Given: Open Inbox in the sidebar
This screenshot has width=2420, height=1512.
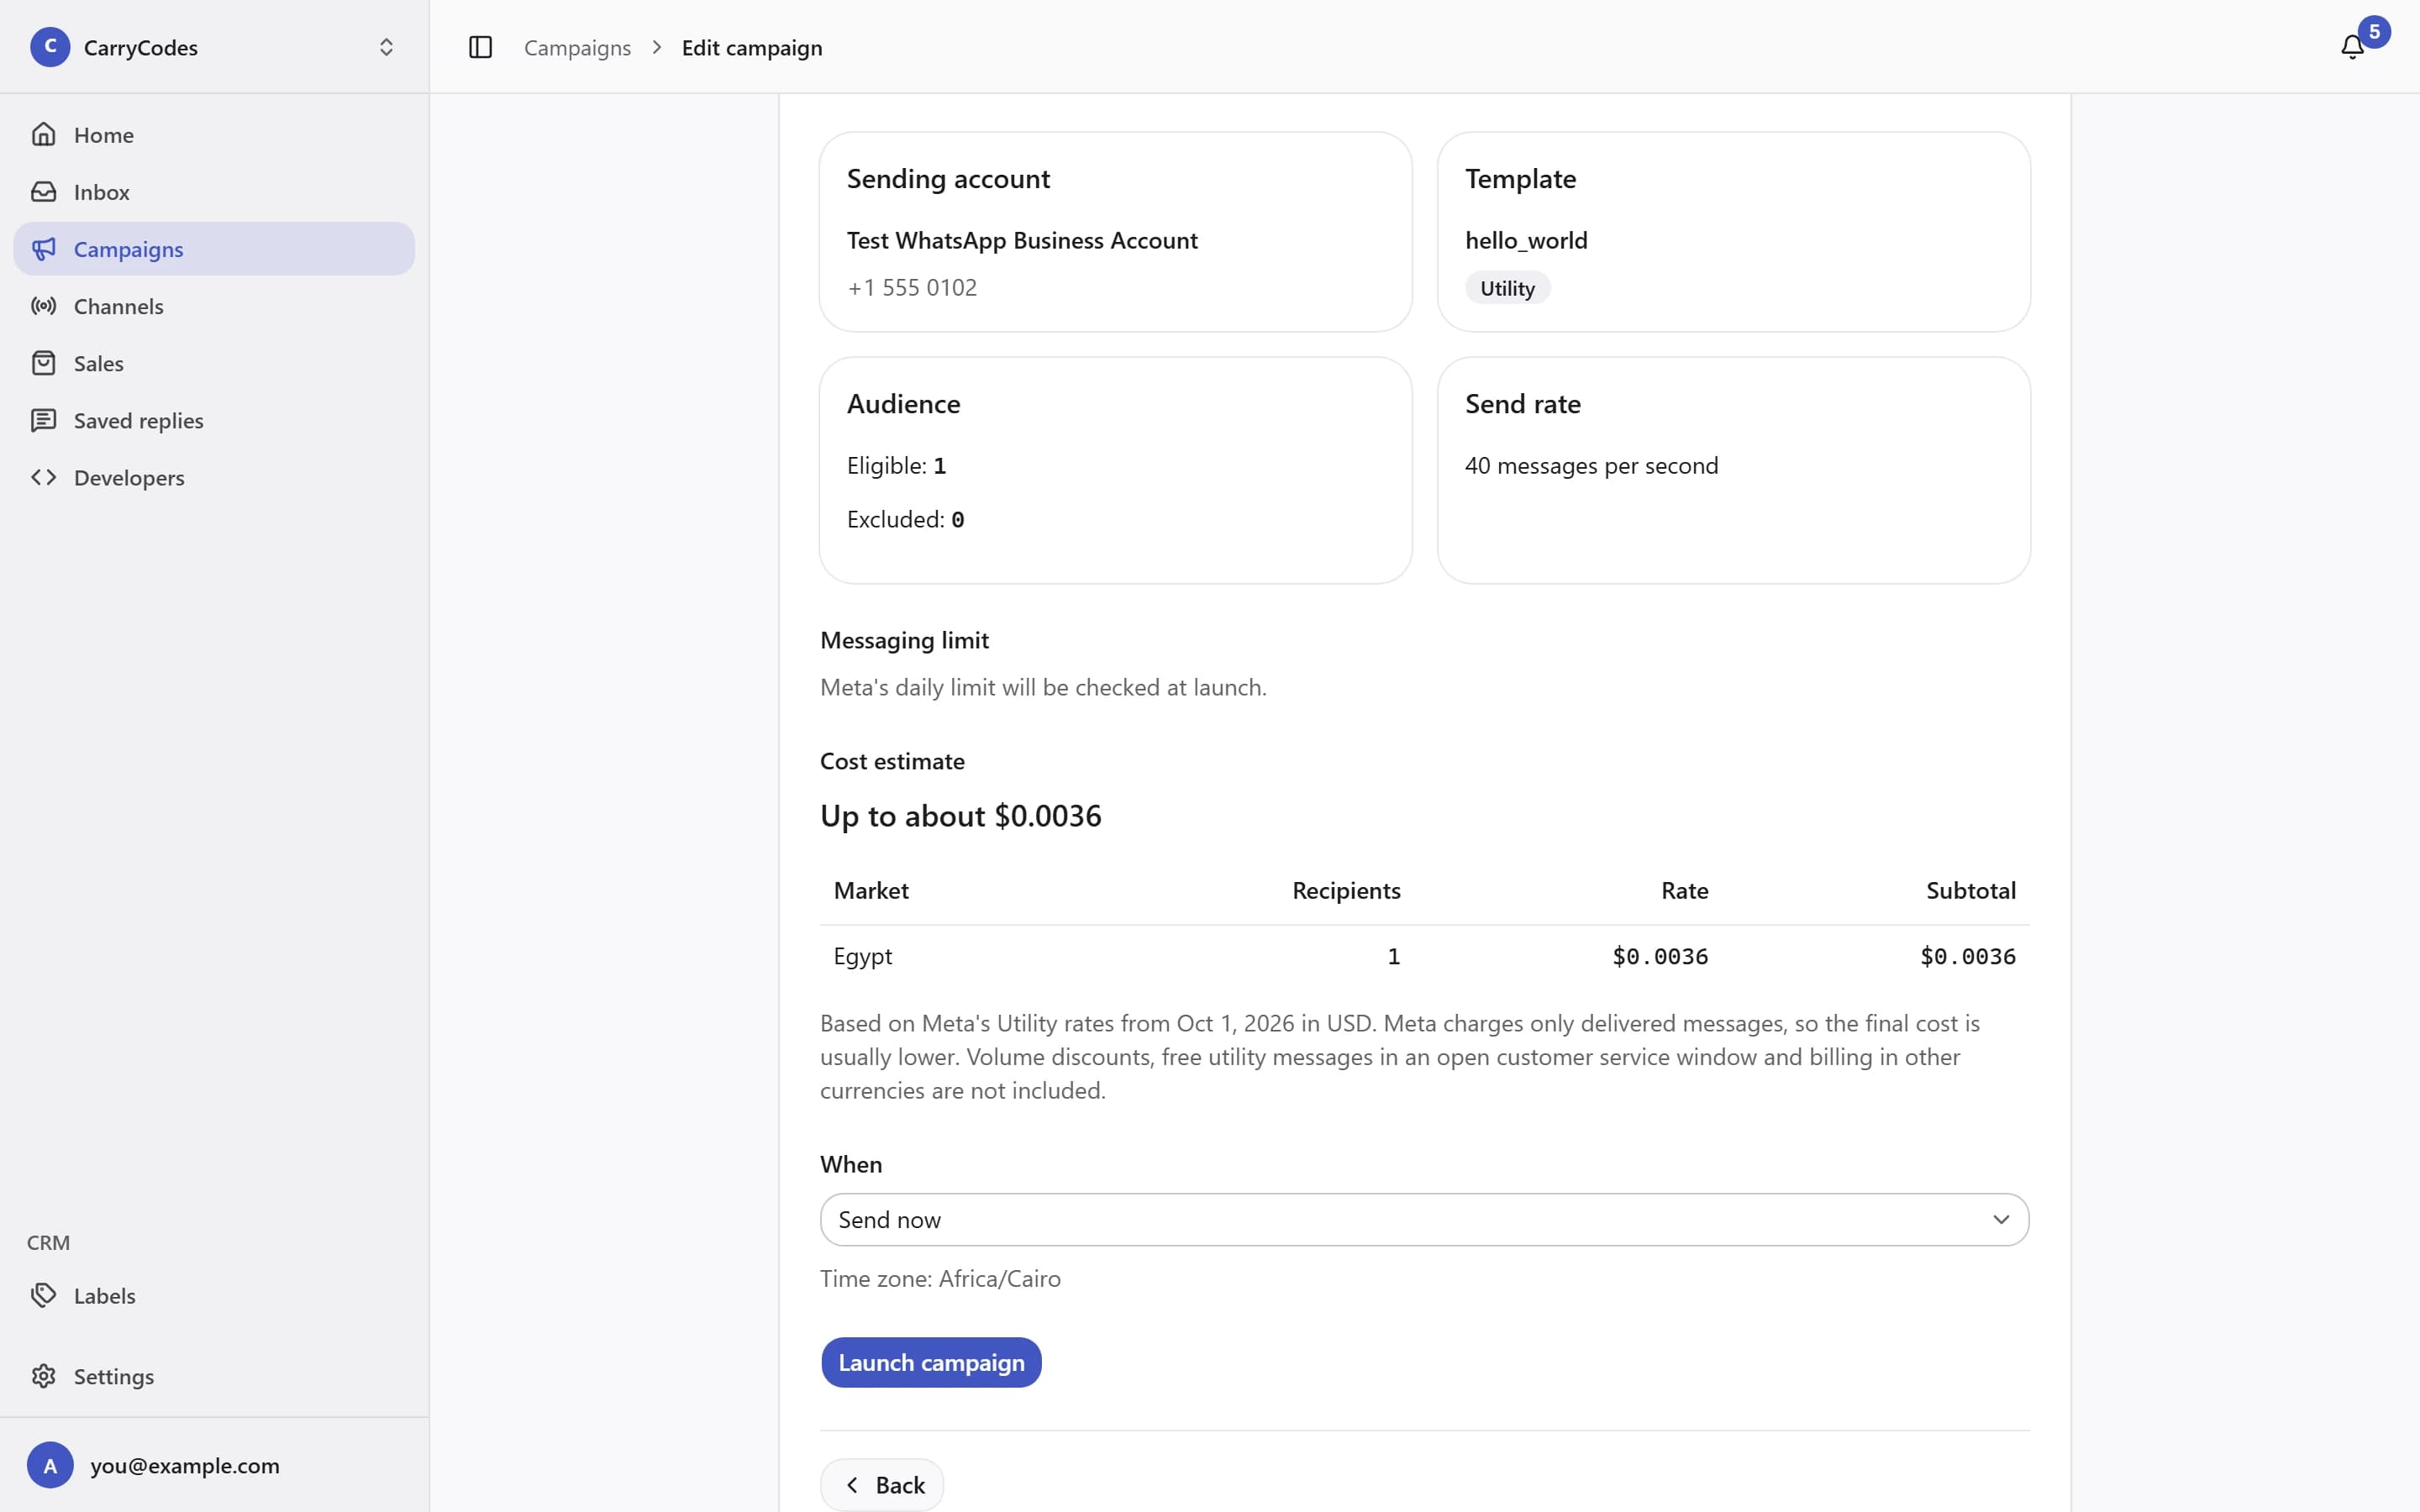Looking at the screenshot, I should 214,191.
